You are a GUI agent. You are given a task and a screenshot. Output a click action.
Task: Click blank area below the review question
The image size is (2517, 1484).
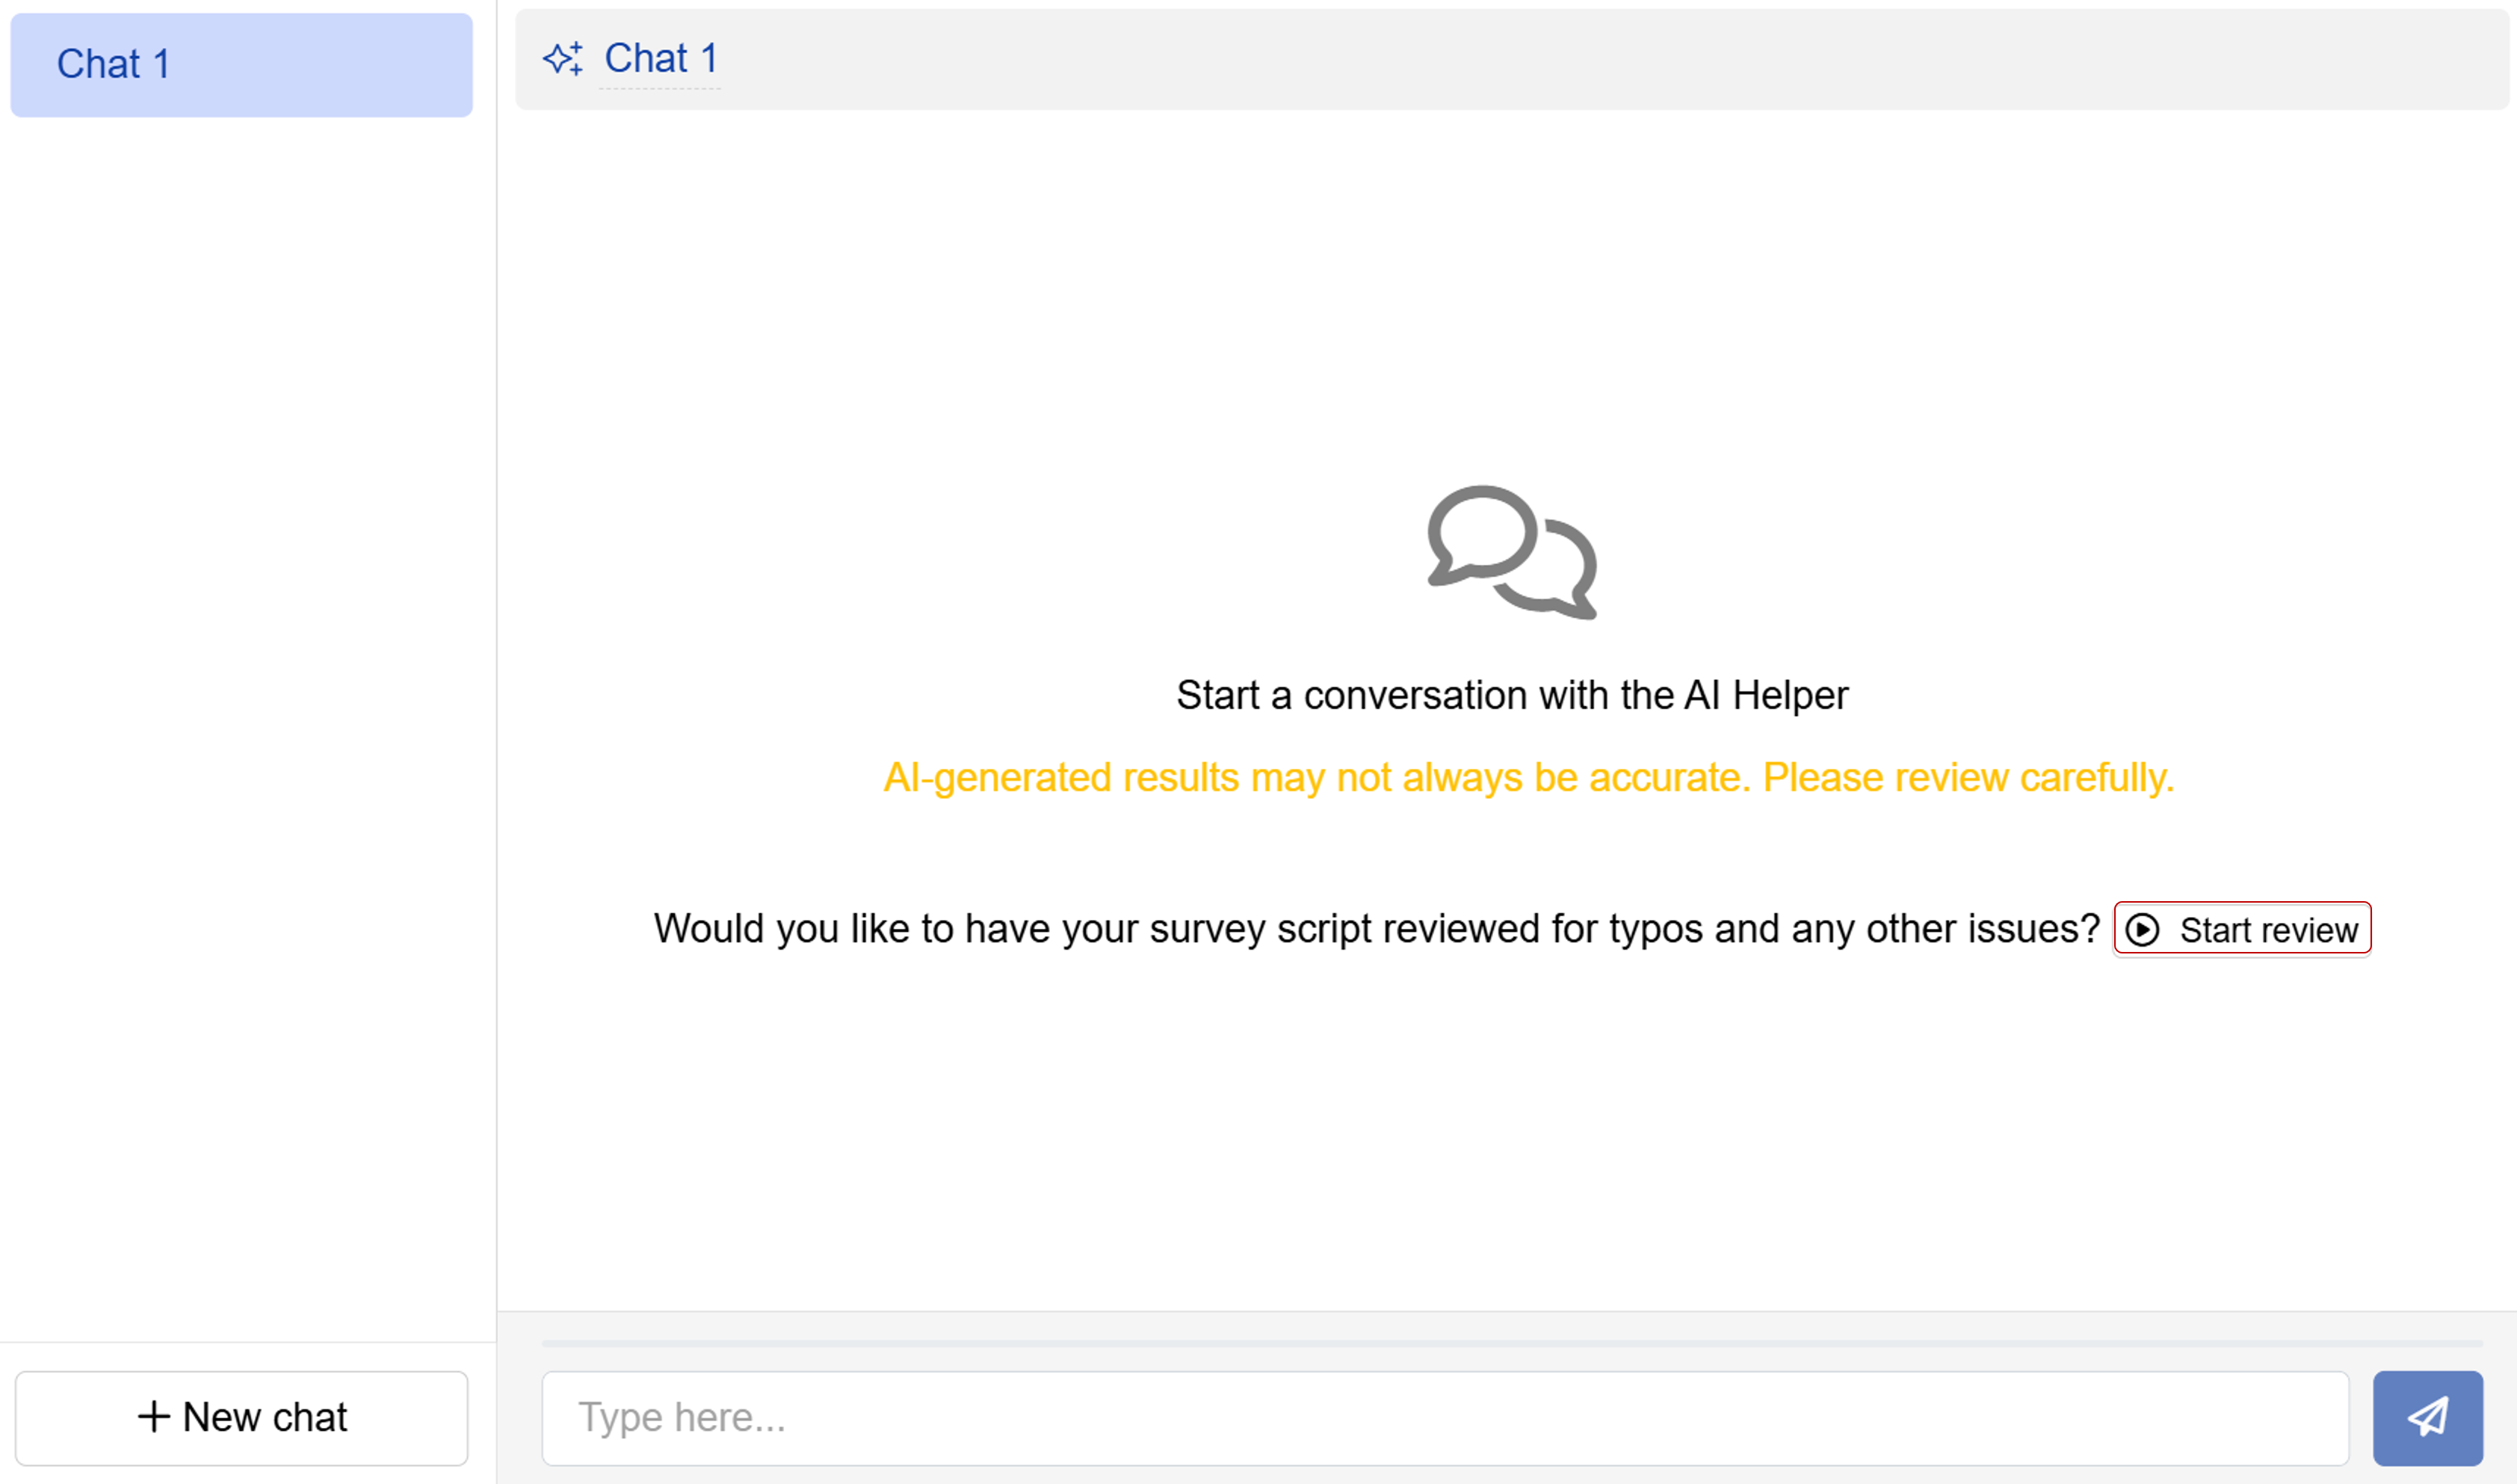(x=1511, y=1130)
